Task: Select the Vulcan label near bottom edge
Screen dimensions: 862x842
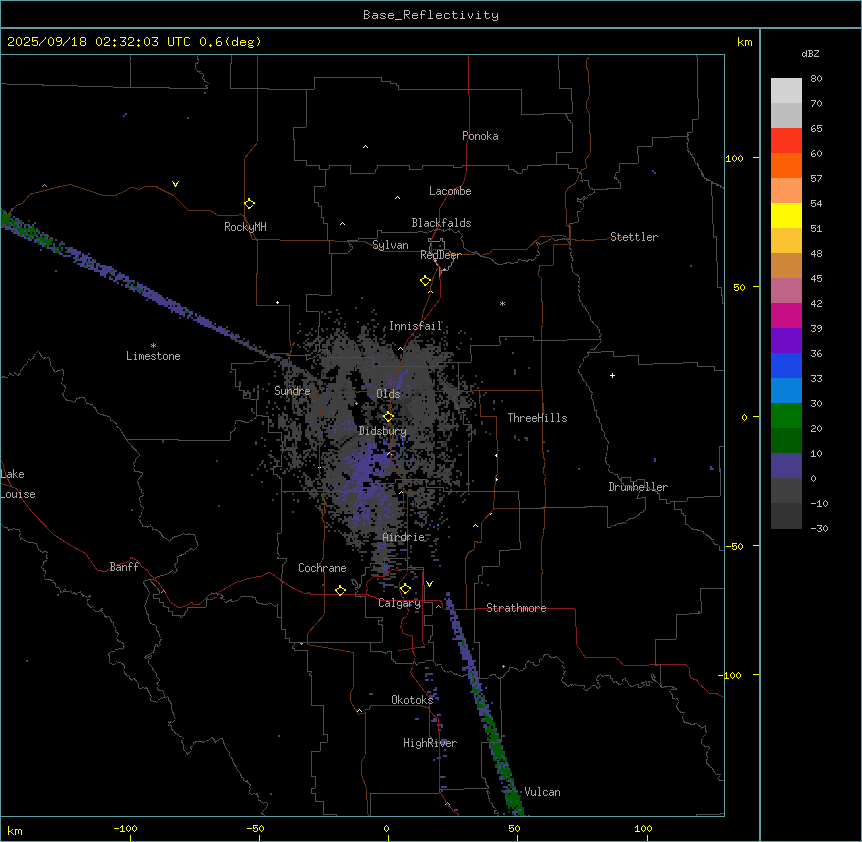Action: click(x=542, y=792)
